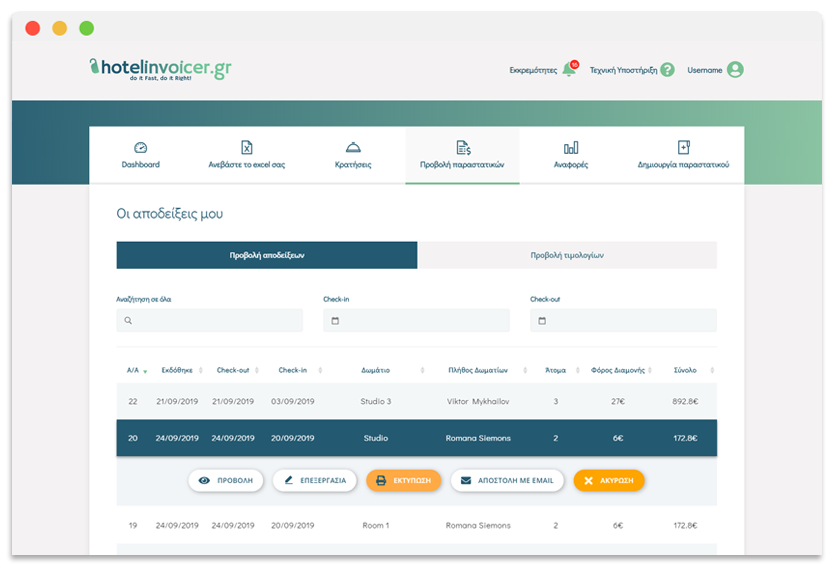The image size is (831, 569).
Task: Switch to the Κρατήσεις tab
Action: point(353,155)
